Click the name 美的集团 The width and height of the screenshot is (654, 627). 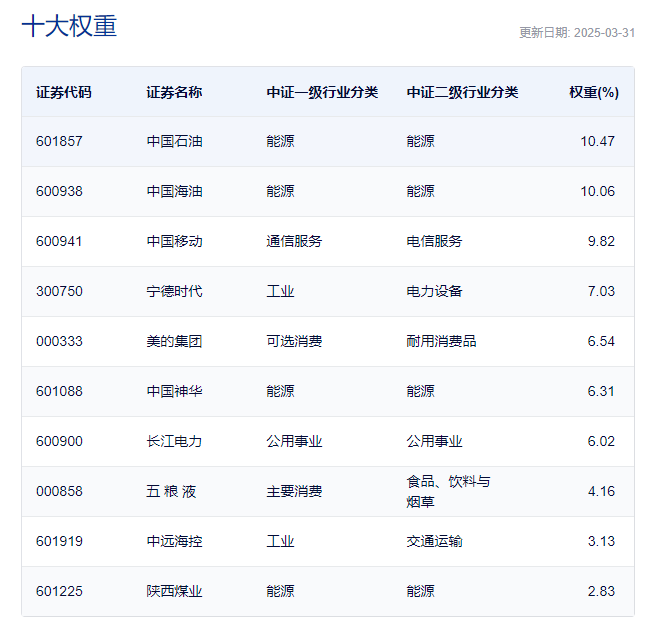click(x=174, y=341)
